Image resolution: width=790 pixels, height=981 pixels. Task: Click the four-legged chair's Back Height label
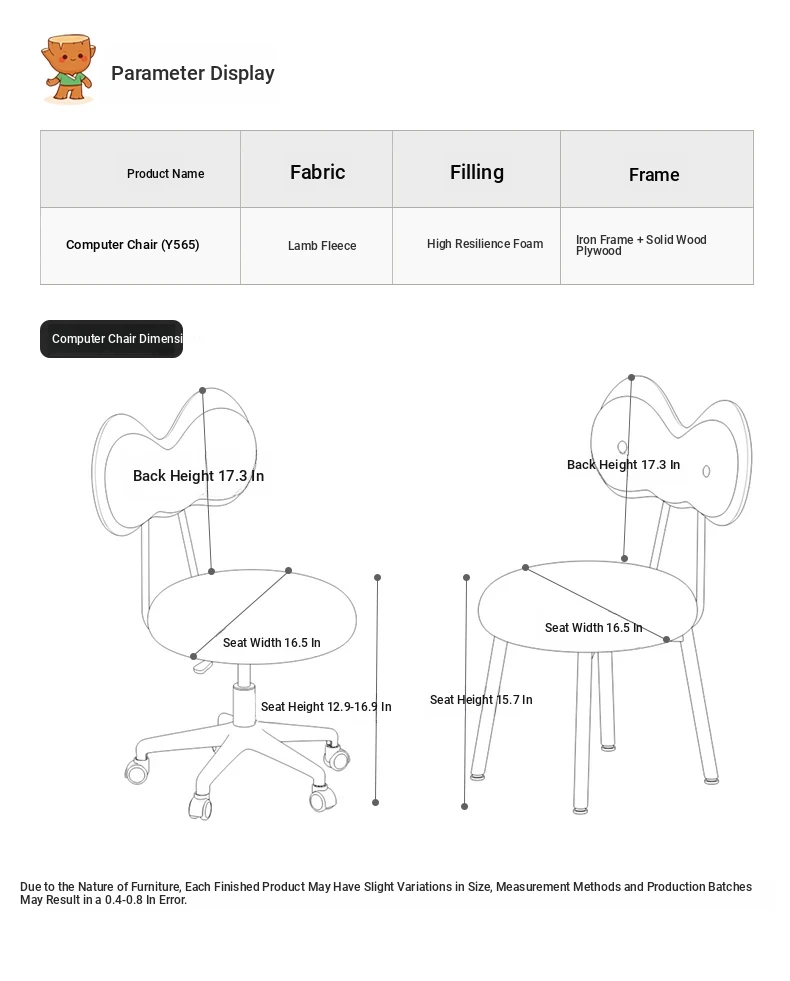point(623,465)
